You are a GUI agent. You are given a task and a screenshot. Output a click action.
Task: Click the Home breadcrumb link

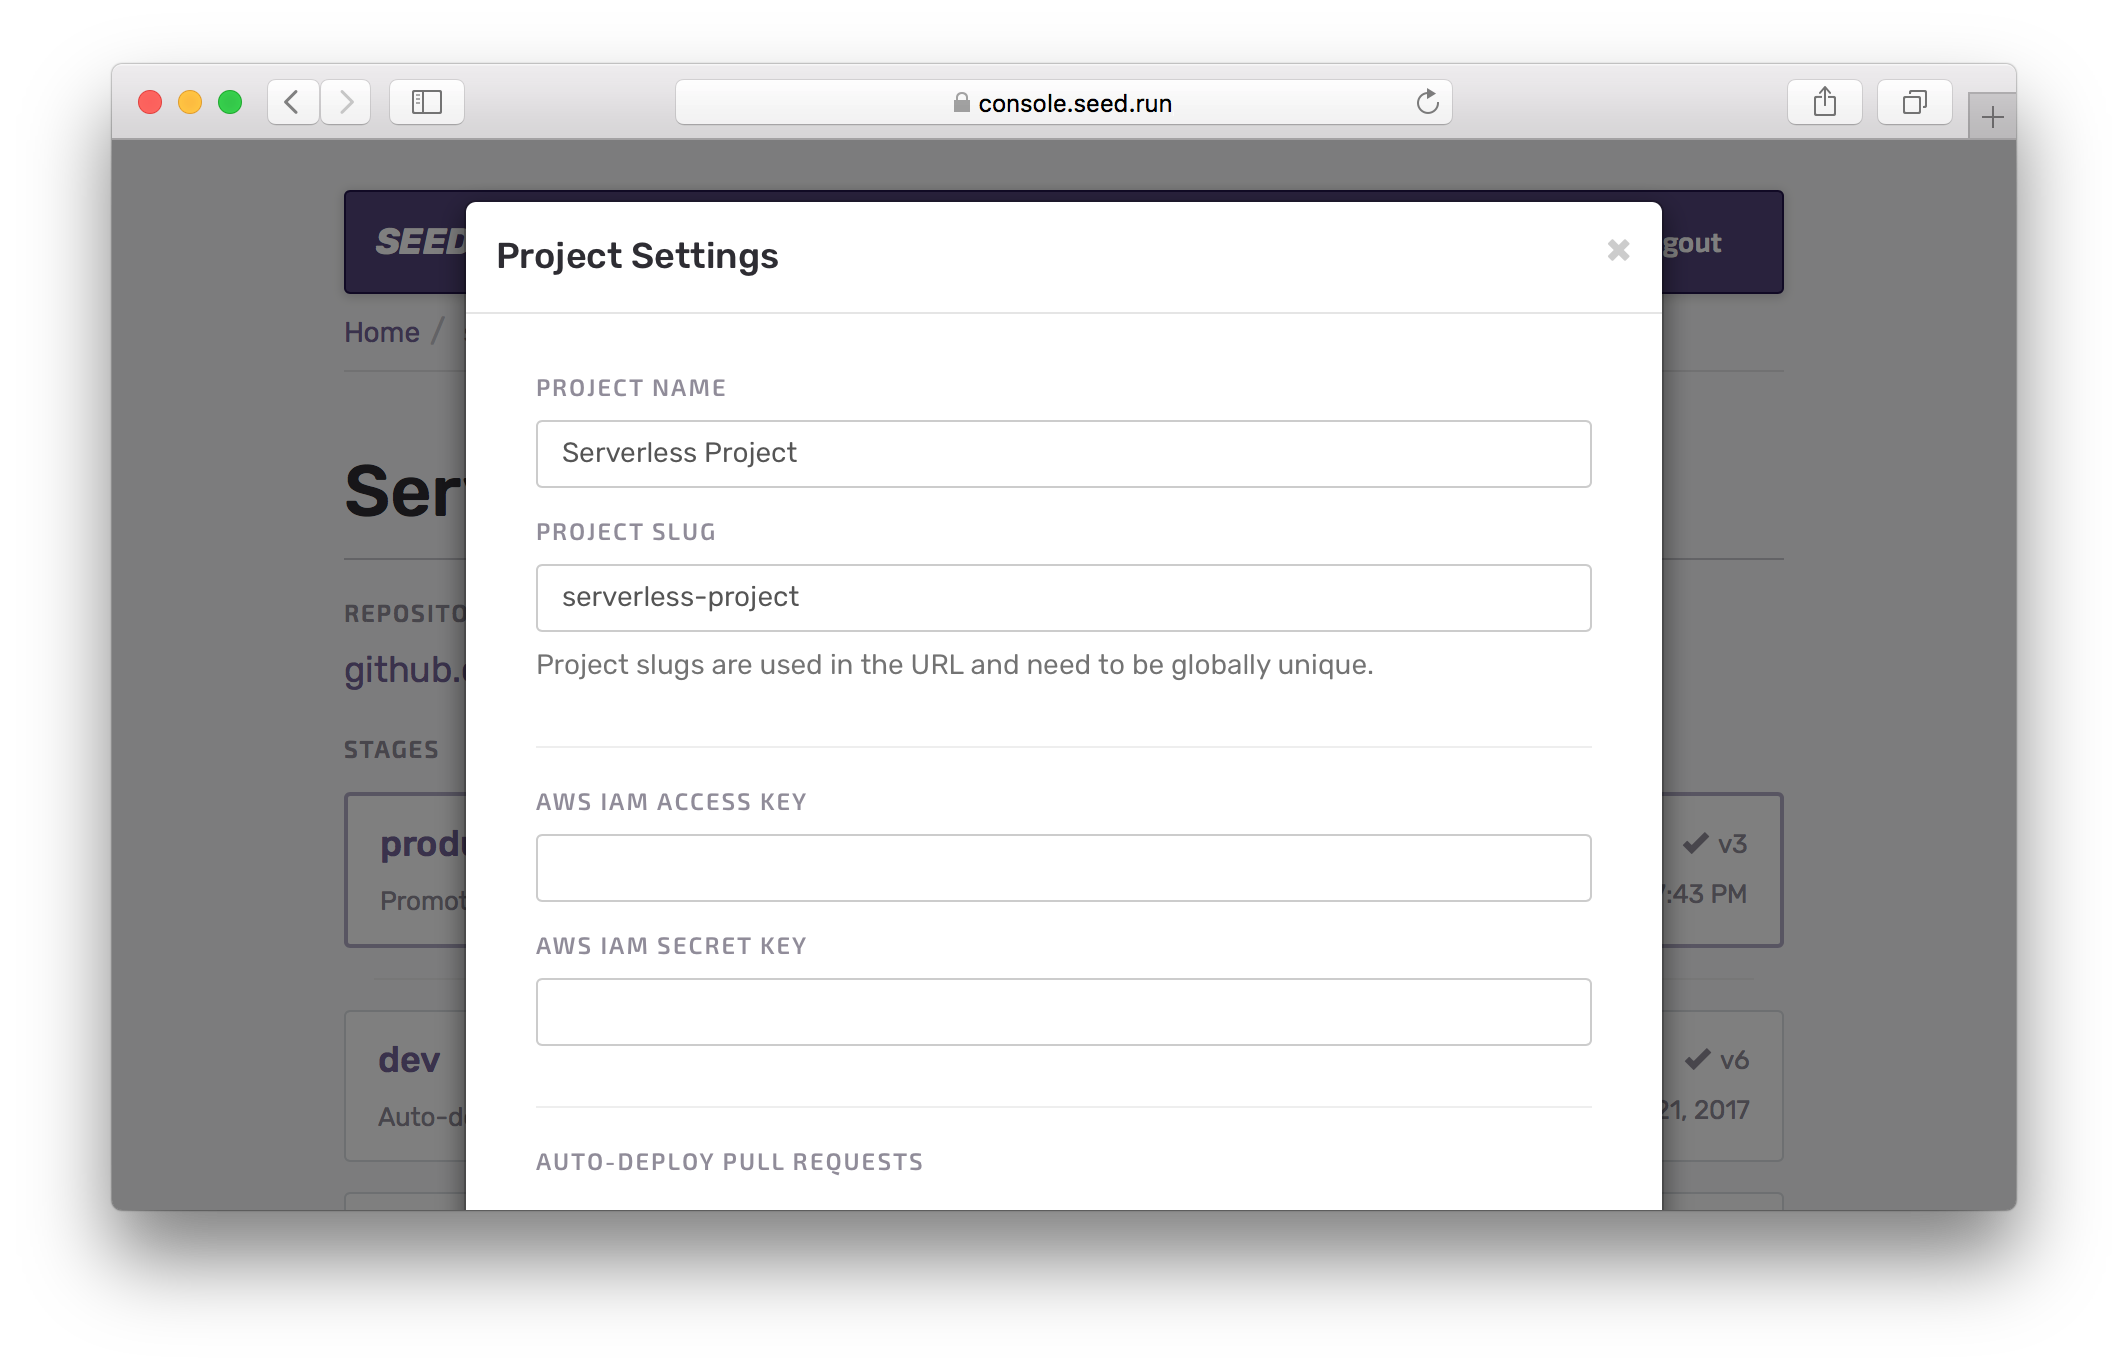click(382, 332)
